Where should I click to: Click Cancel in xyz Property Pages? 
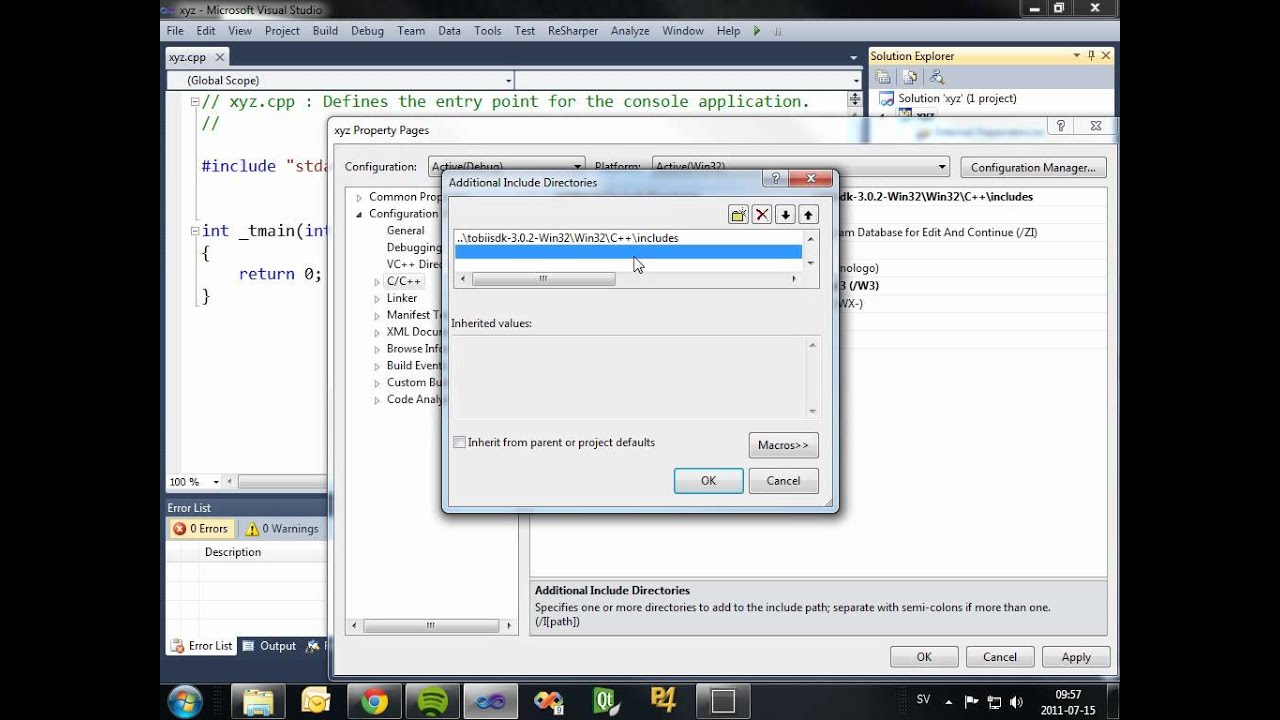point(1000,657)
